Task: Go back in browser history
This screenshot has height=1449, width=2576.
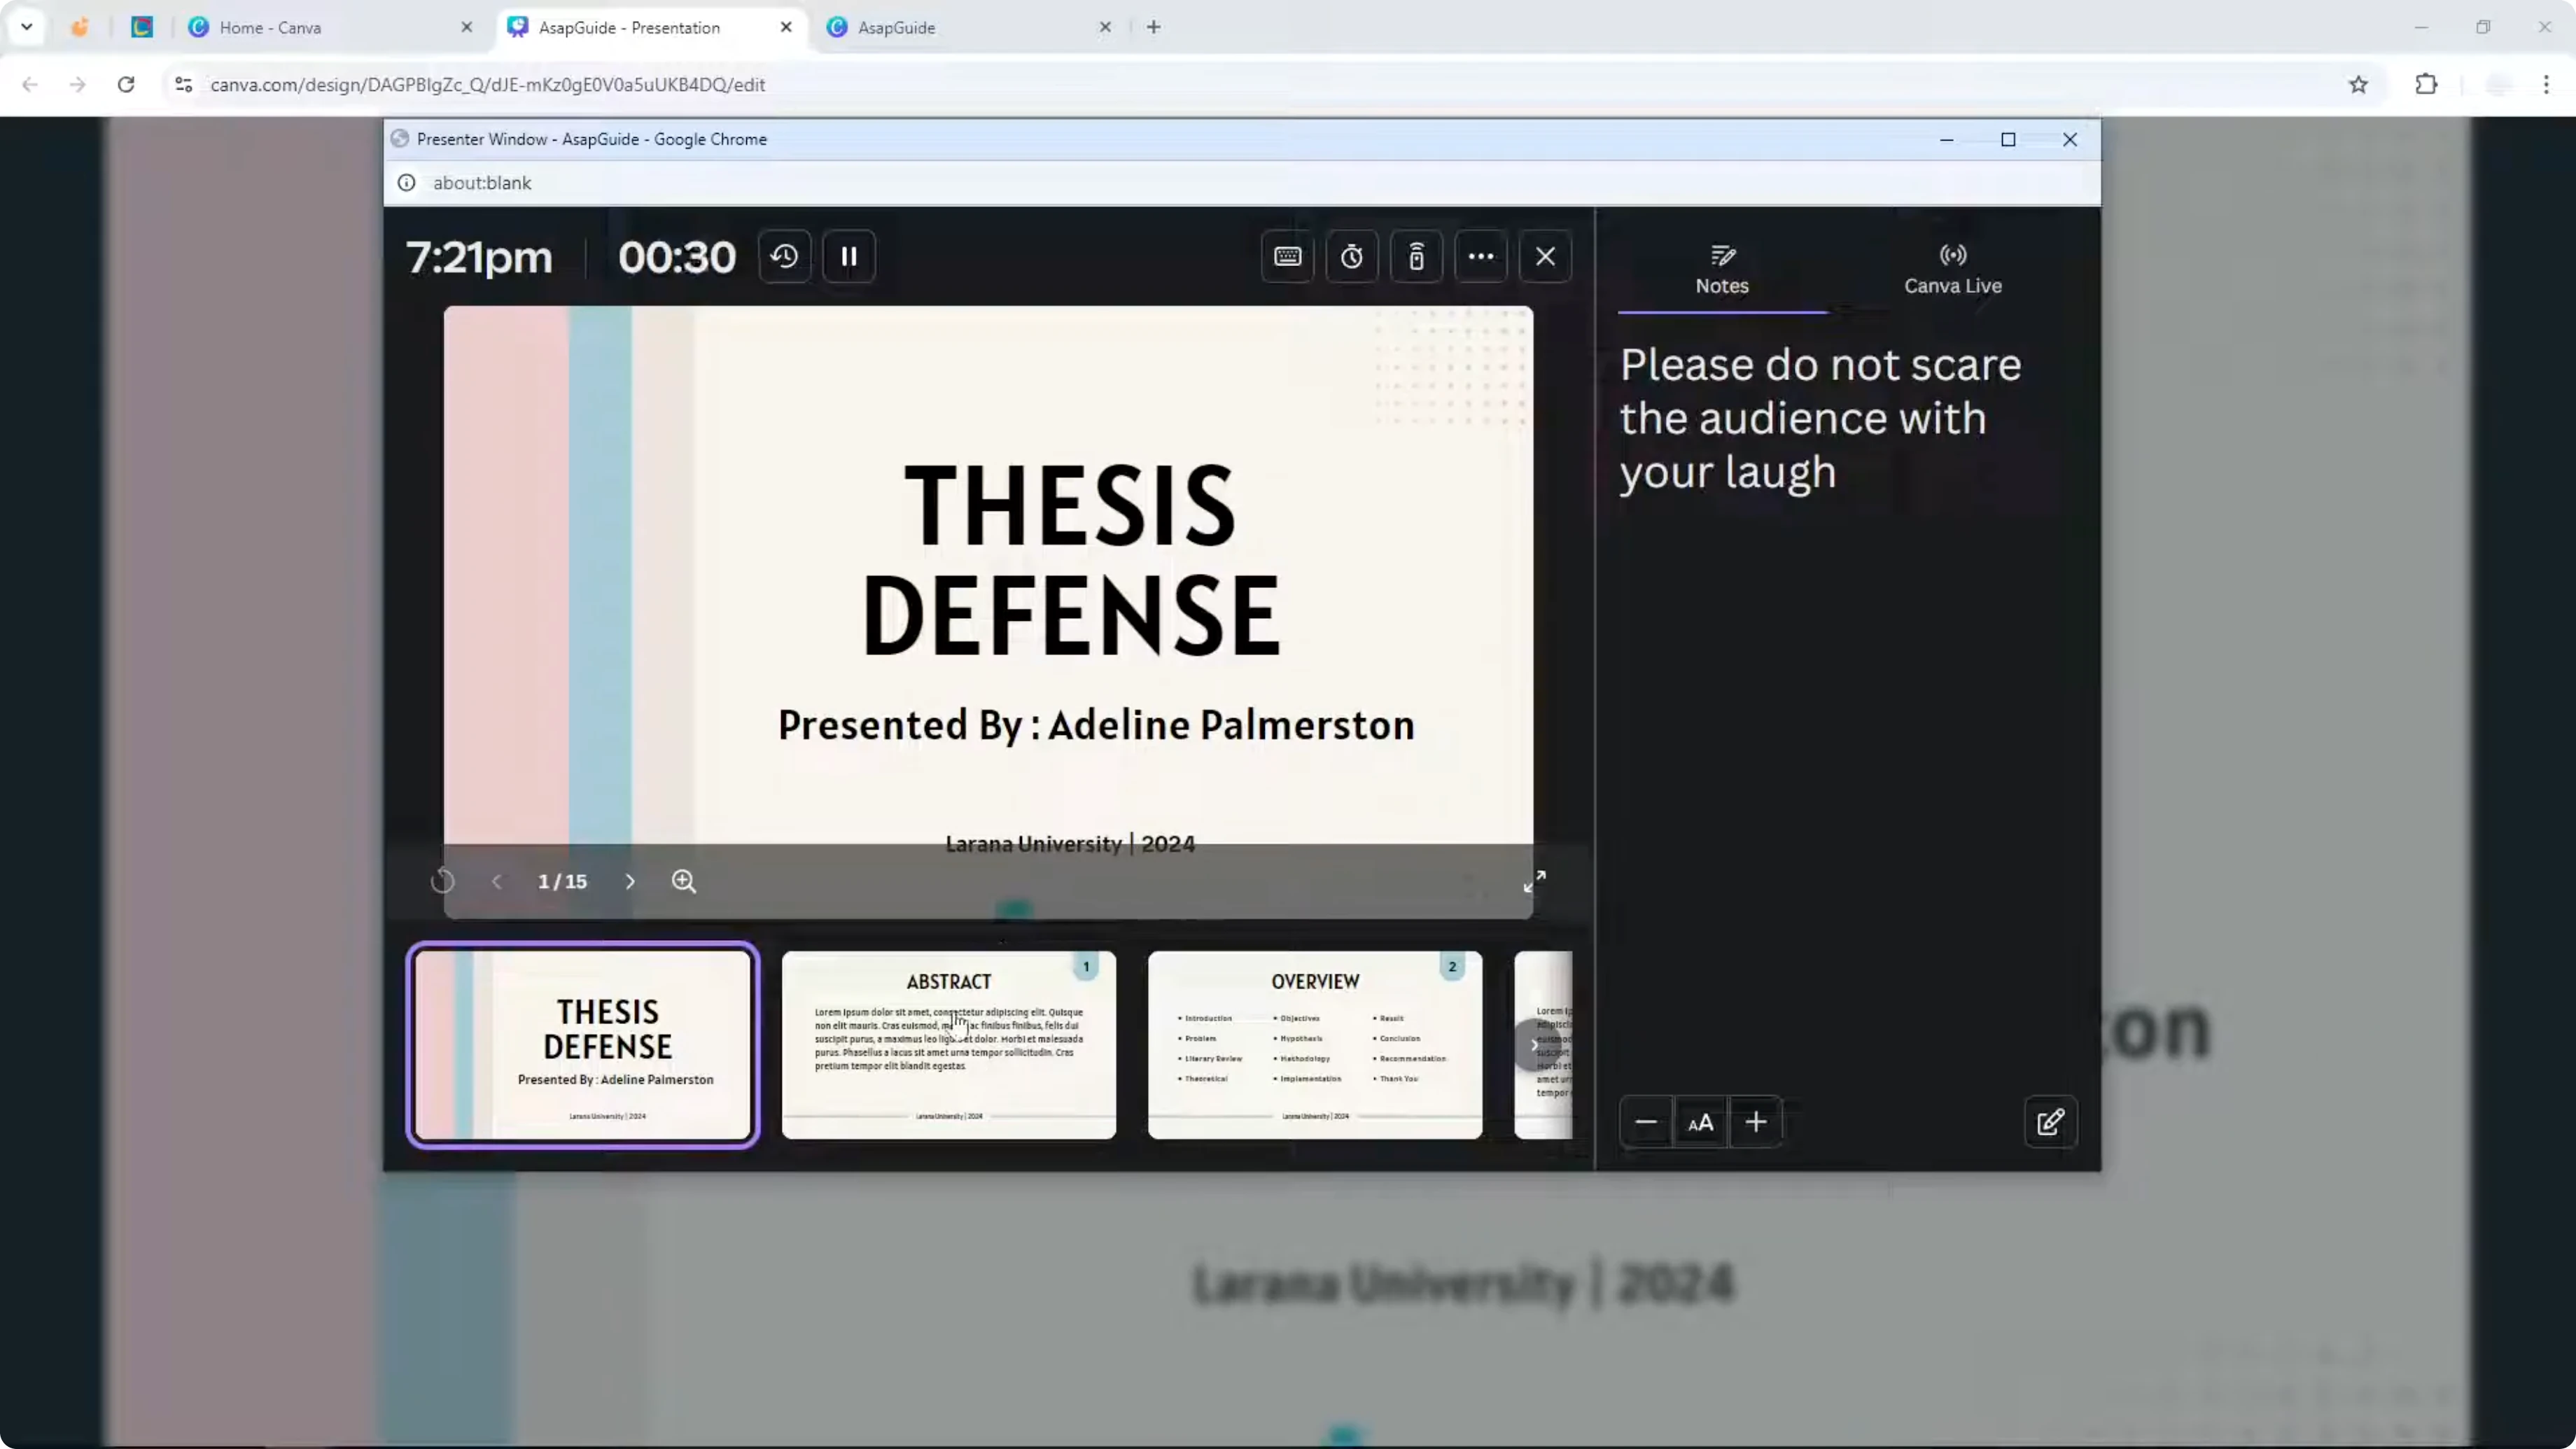Action: (30, 84)
